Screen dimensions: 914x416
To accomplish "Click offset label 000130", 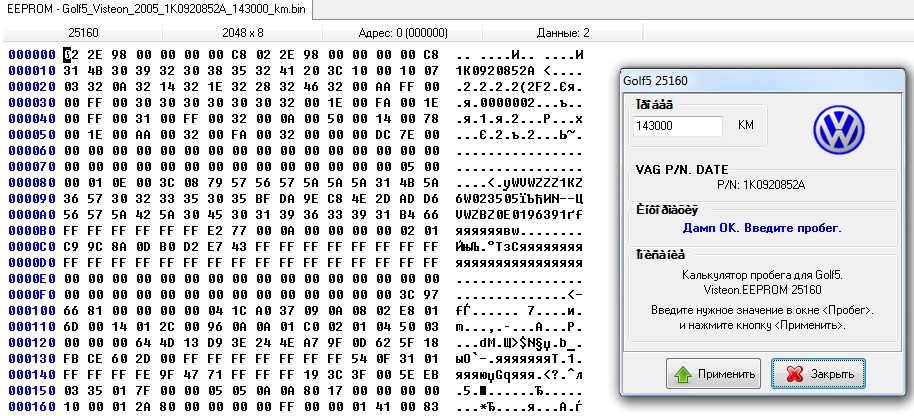I will click(32, 359).
